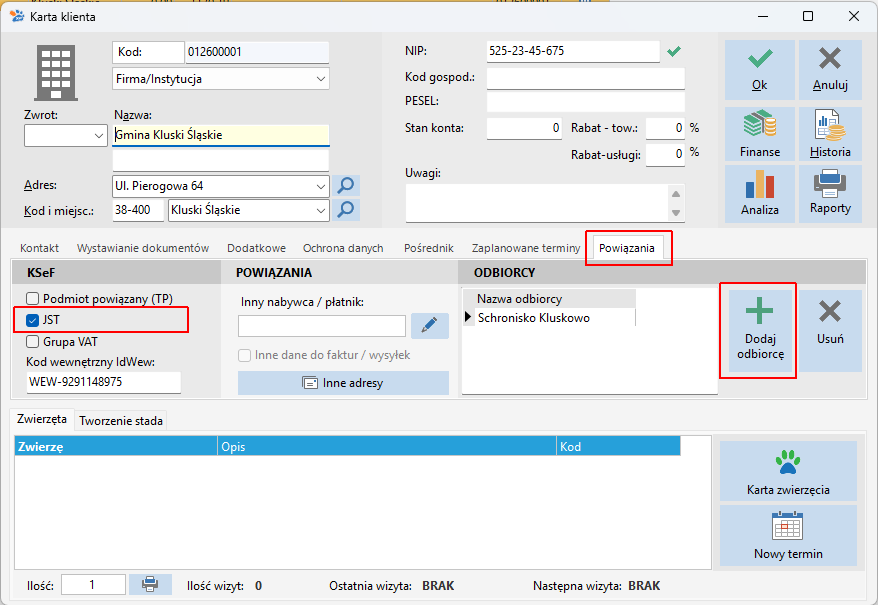The width and height of the screenshot is (878, 605).
Task: Click pencil edit icon for Inny nabywca
Action: pyautogui.click(x=430, y=325)
